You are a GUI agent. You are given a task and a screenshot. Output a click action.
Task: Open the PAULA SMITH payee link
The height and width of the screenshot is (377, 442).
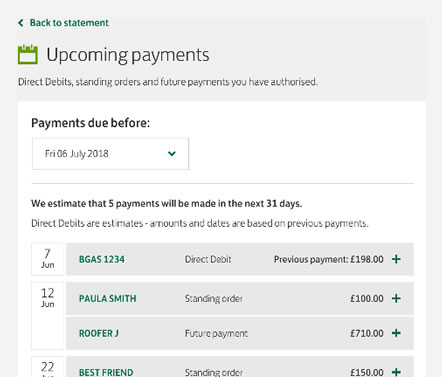click(107, 298)
